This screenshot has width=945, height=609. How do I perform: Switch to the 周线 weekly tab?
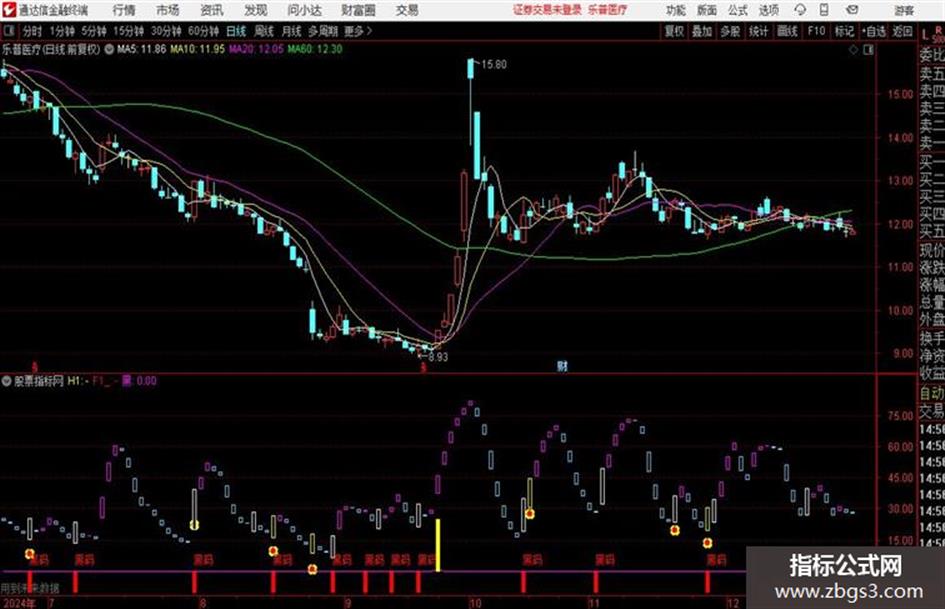tap(264, 31)
